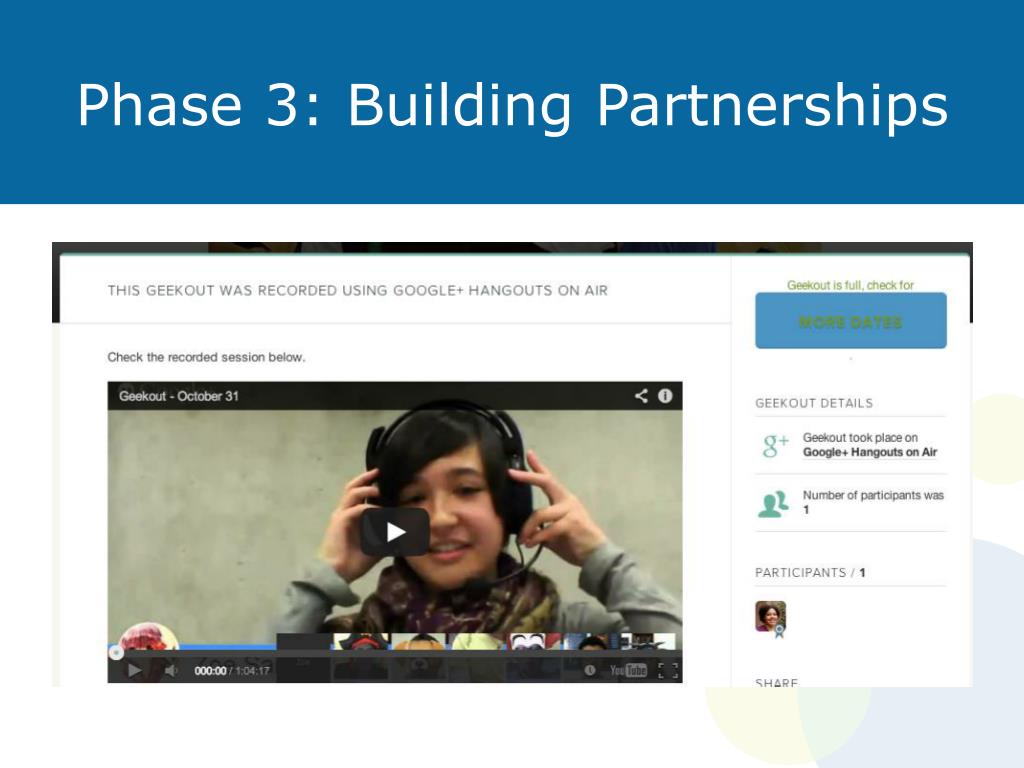Click the 'Number of participants was' text

pyautogui.click(x=873, y=496)
